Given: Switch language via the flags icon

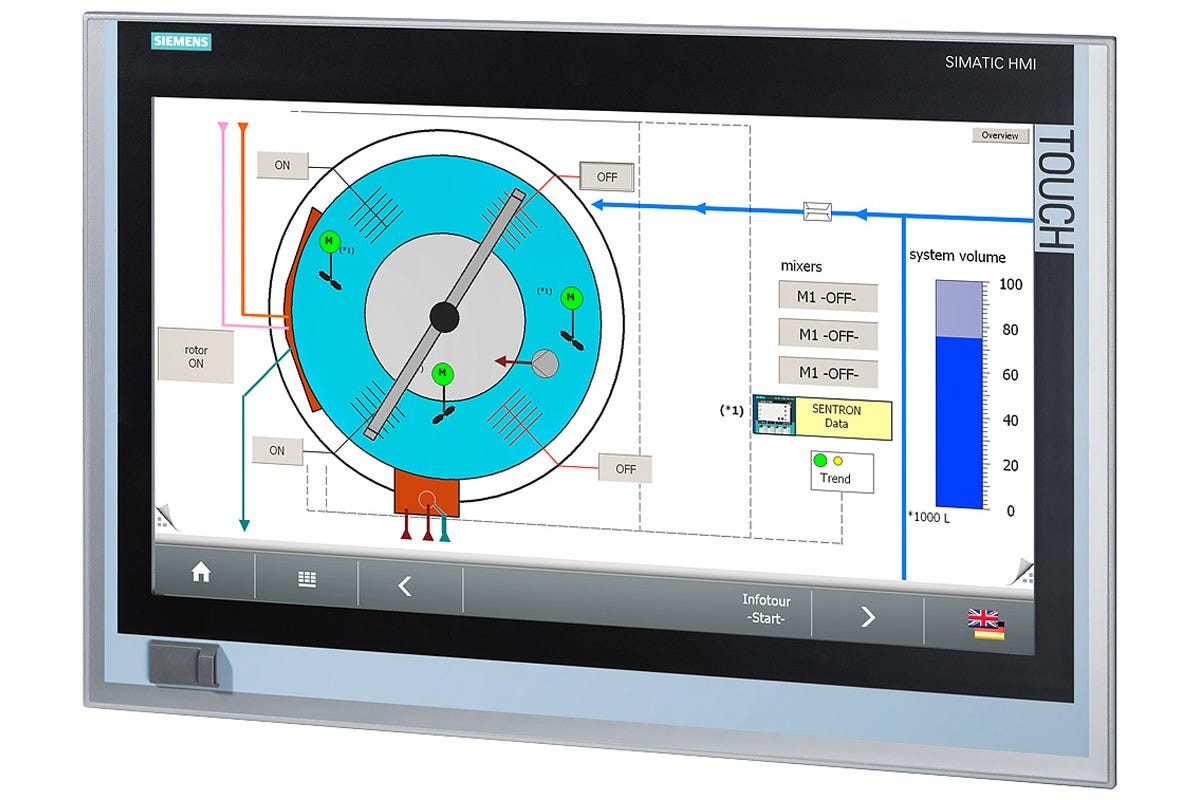Looking at the screenshot, I should point(986,625).
